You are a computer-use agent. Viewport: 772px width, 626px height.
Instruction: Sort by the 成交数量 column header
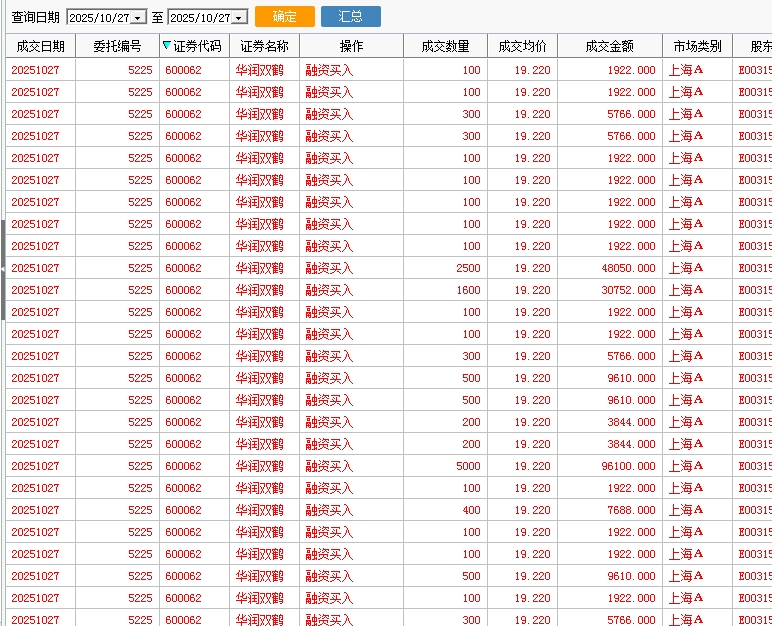click(446, 46)
